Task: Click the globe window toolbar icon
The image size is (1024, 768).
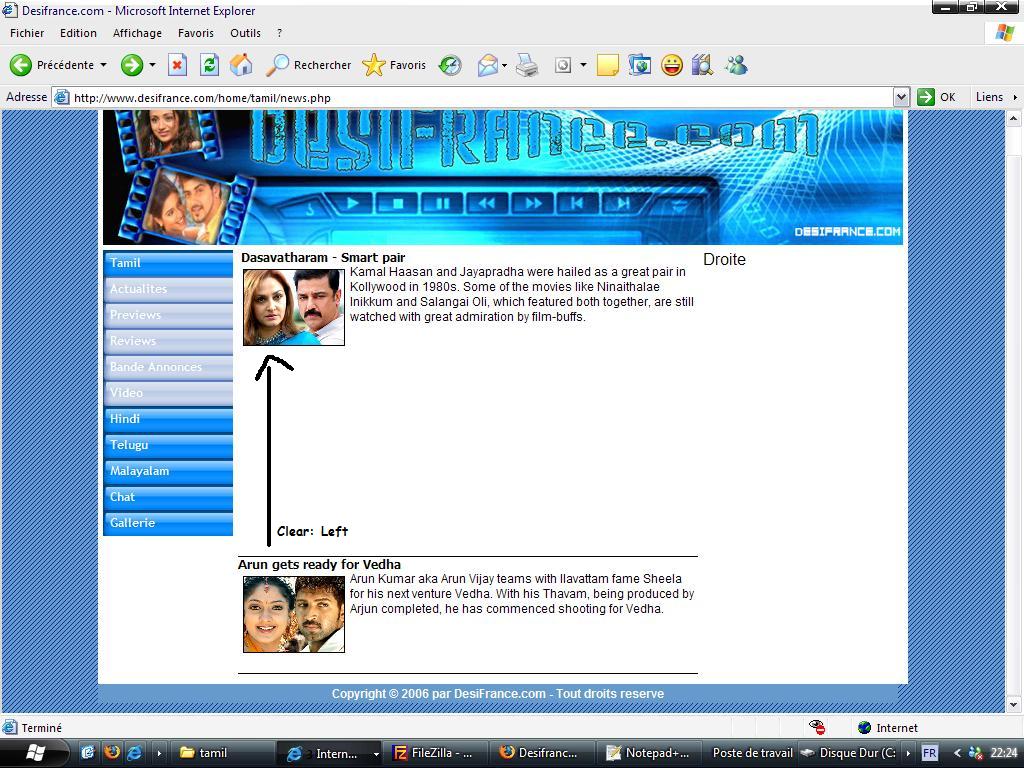Action: pos(639,65)
